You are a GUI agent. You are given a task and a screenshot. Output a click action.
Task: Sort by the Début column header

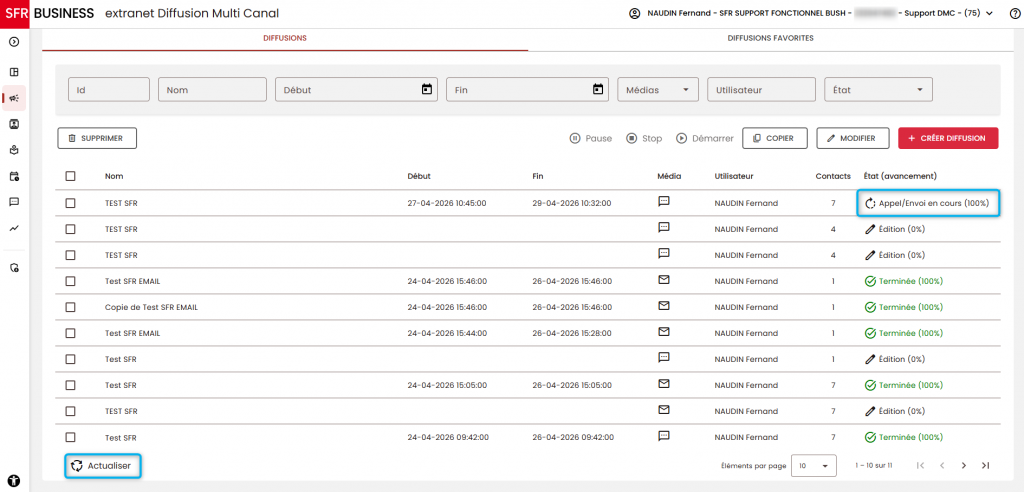[x=419, y=176]
